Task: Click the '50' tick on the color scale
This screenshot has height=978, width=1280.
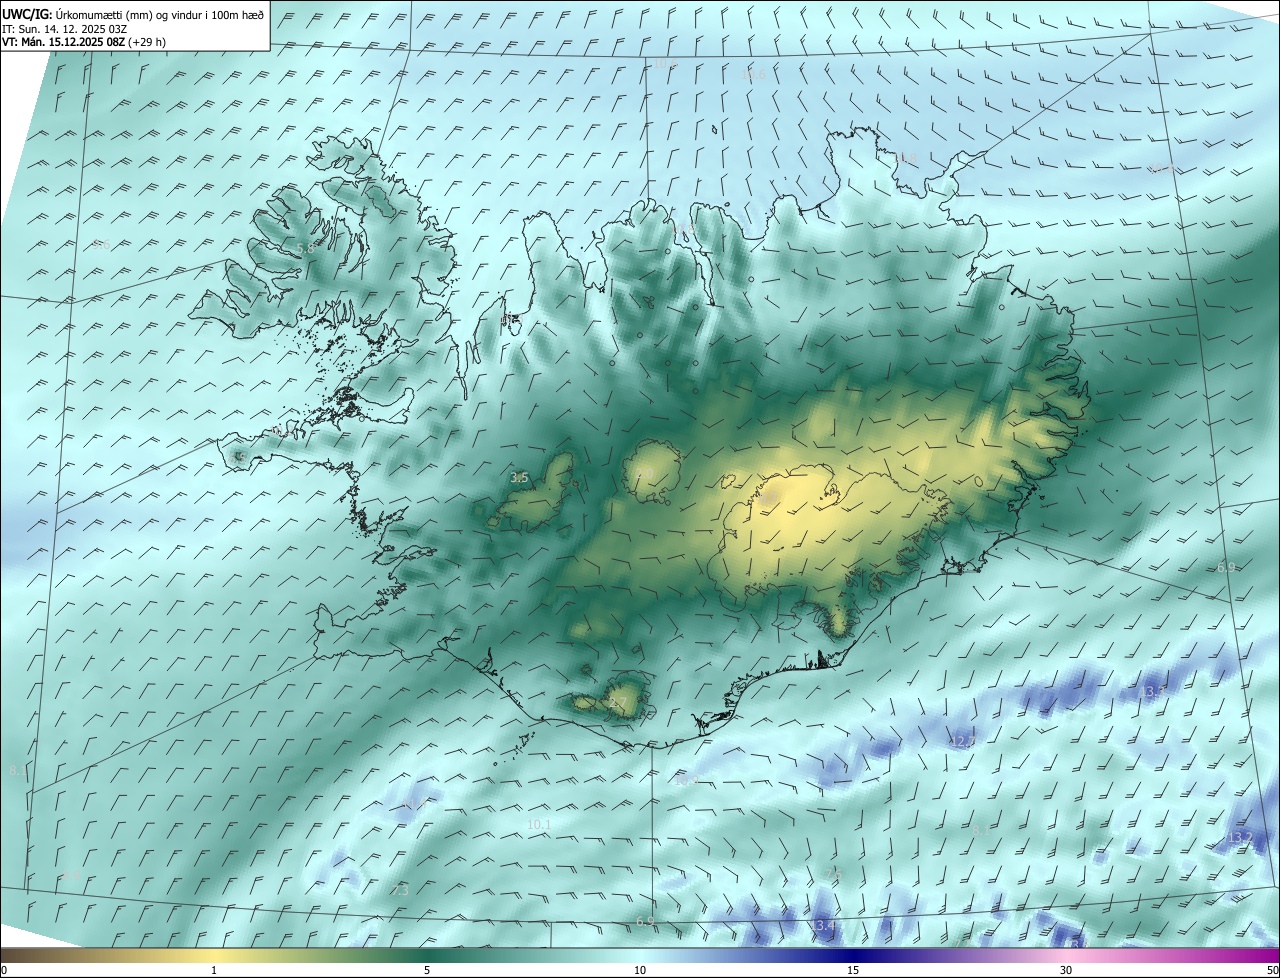Action: click(1273, 971)
